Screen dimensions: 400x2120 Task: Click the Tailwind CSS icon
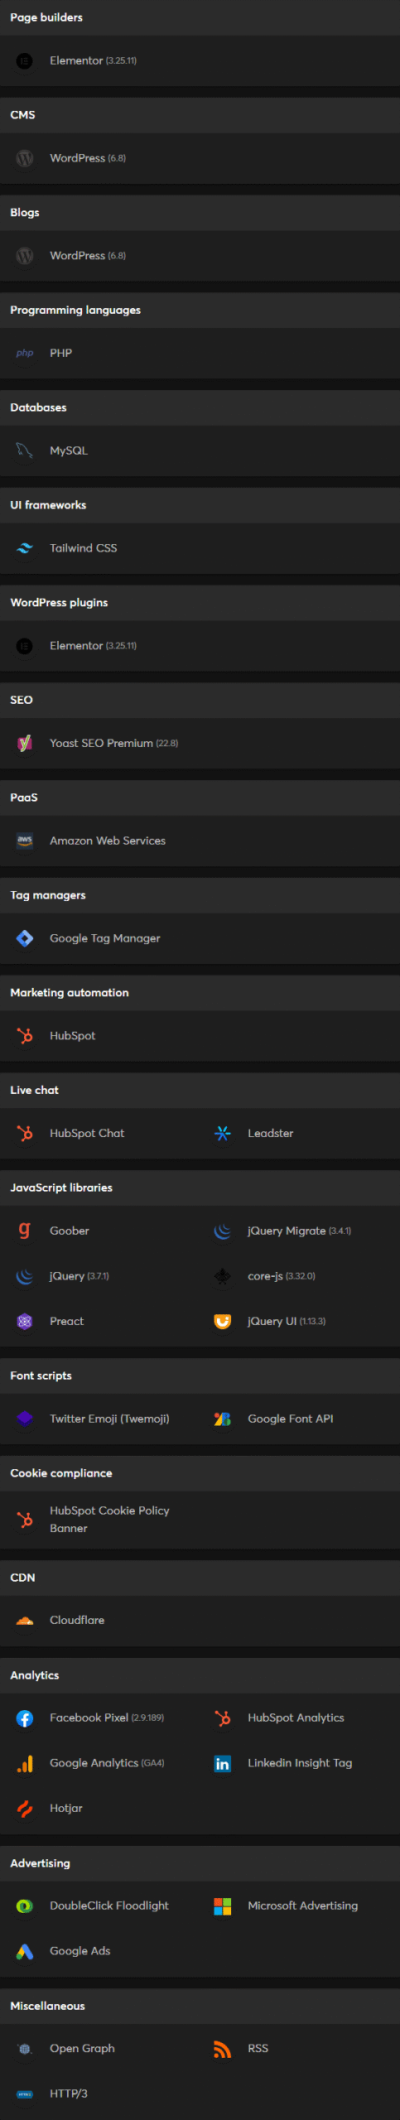coord(25,548)
